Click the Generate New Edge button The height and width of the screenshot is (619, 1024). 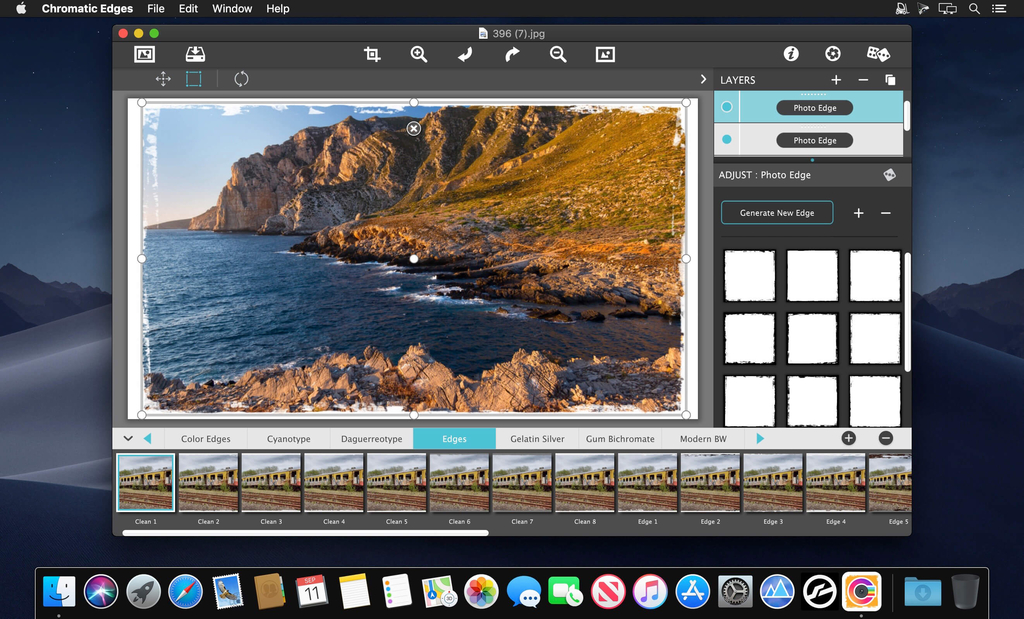[777, 213]
